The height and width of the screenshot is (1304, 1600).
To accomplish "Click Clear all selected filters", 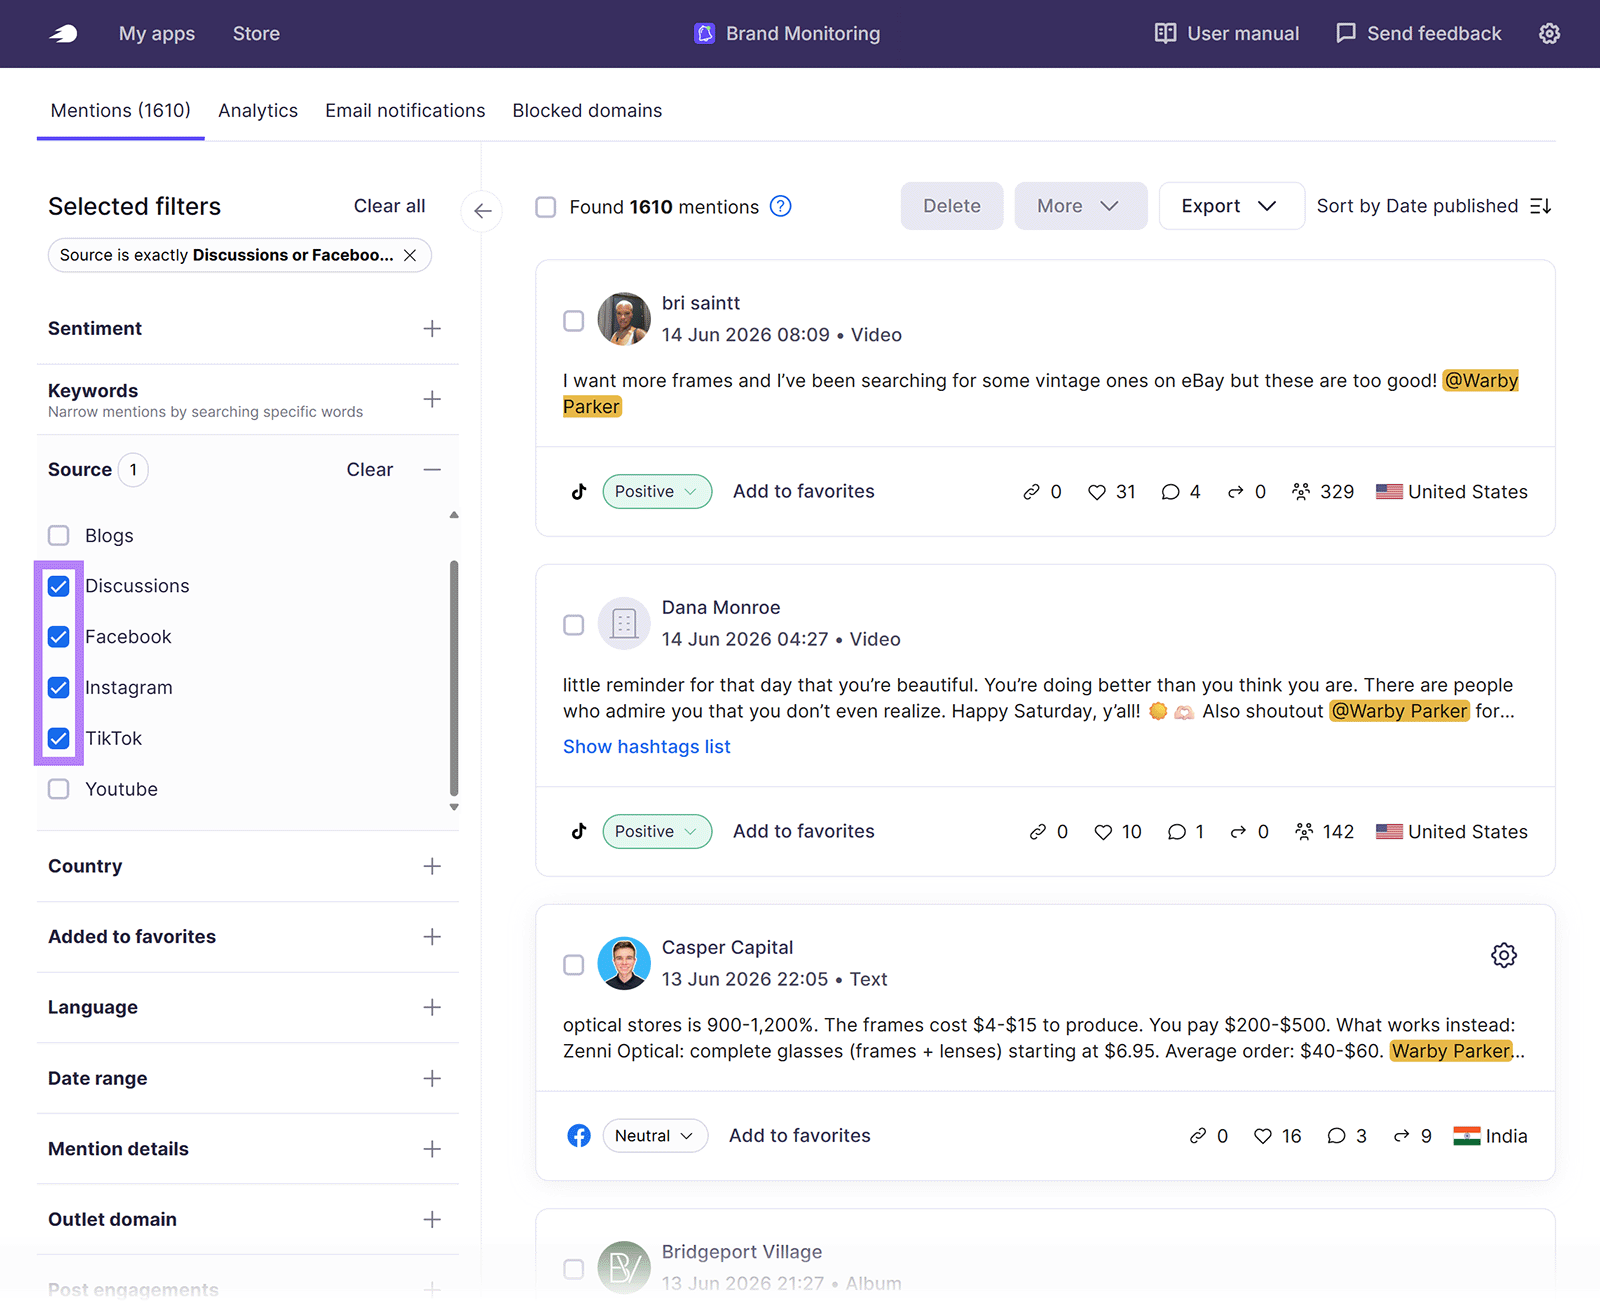I will (390, 206).
